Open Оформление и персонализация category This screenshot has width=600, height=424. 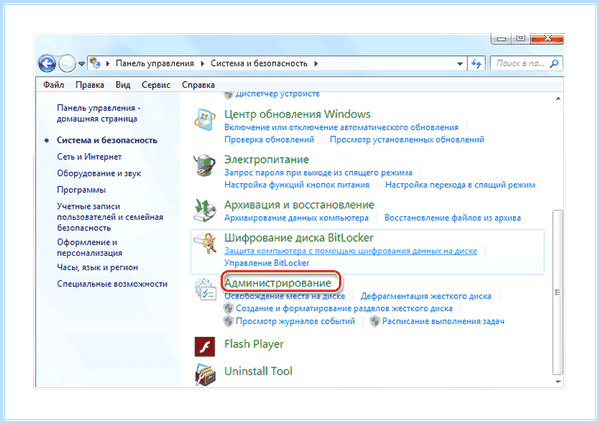[90, 248]
